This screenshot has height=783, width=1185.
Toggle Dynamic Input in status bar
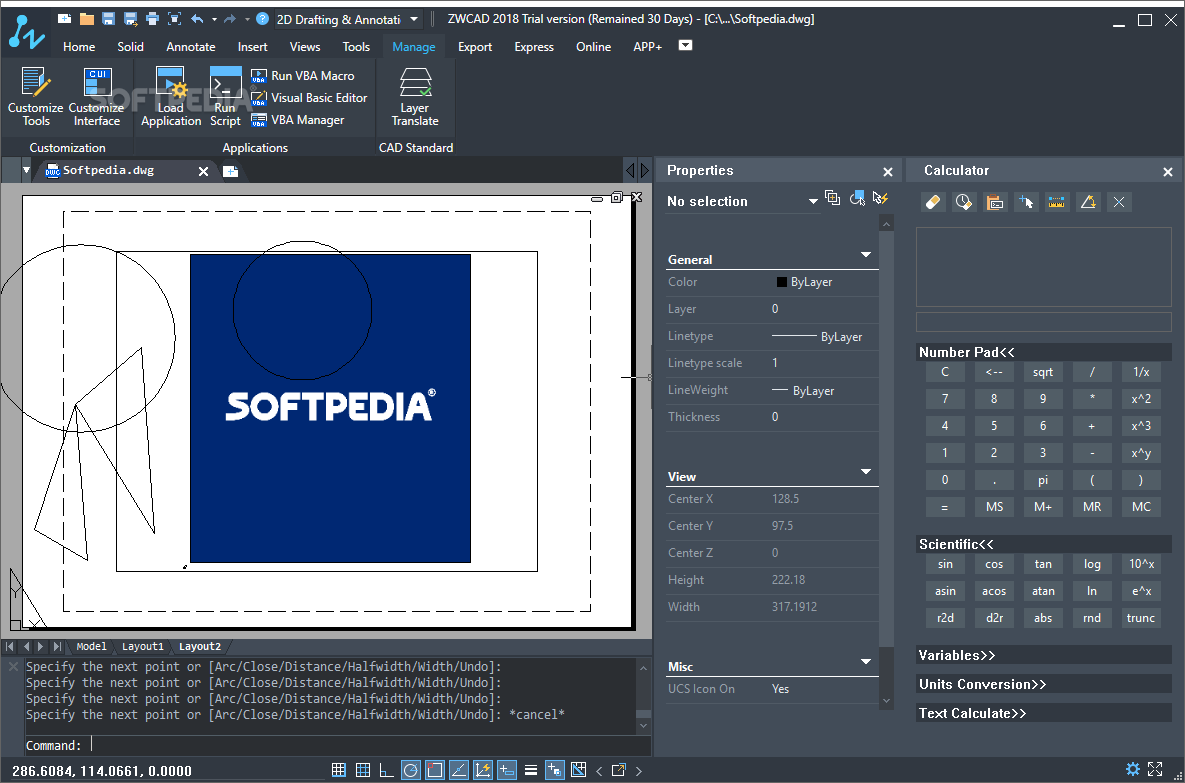(x=507, y=770)
